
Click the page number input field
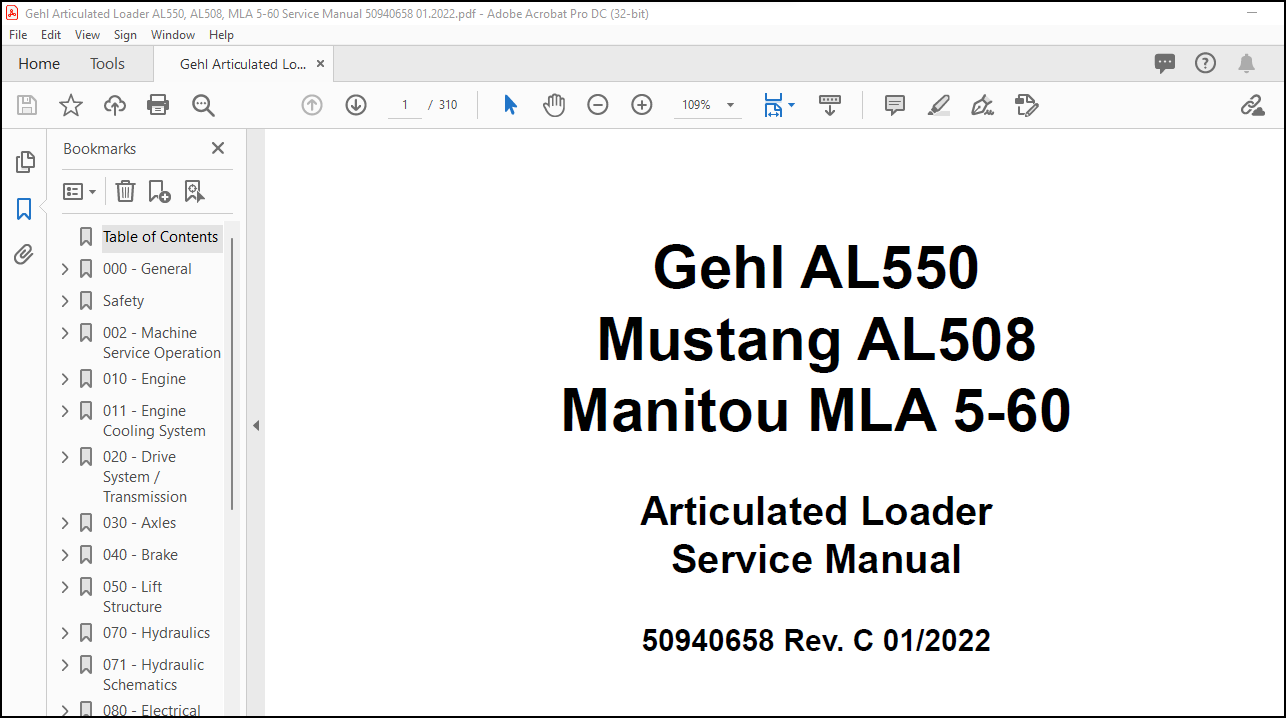(x=405, y=105)
